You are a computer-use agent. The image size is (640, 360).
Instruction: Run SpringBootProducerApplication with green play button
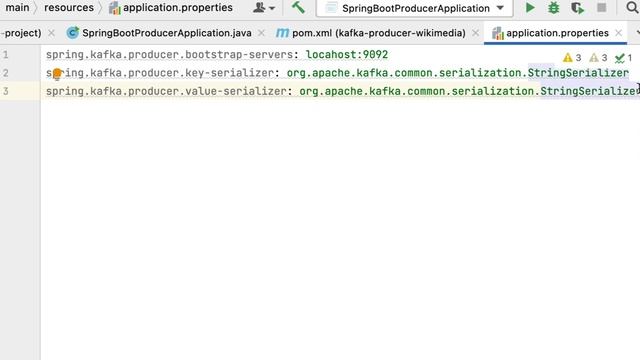point(530,8)
